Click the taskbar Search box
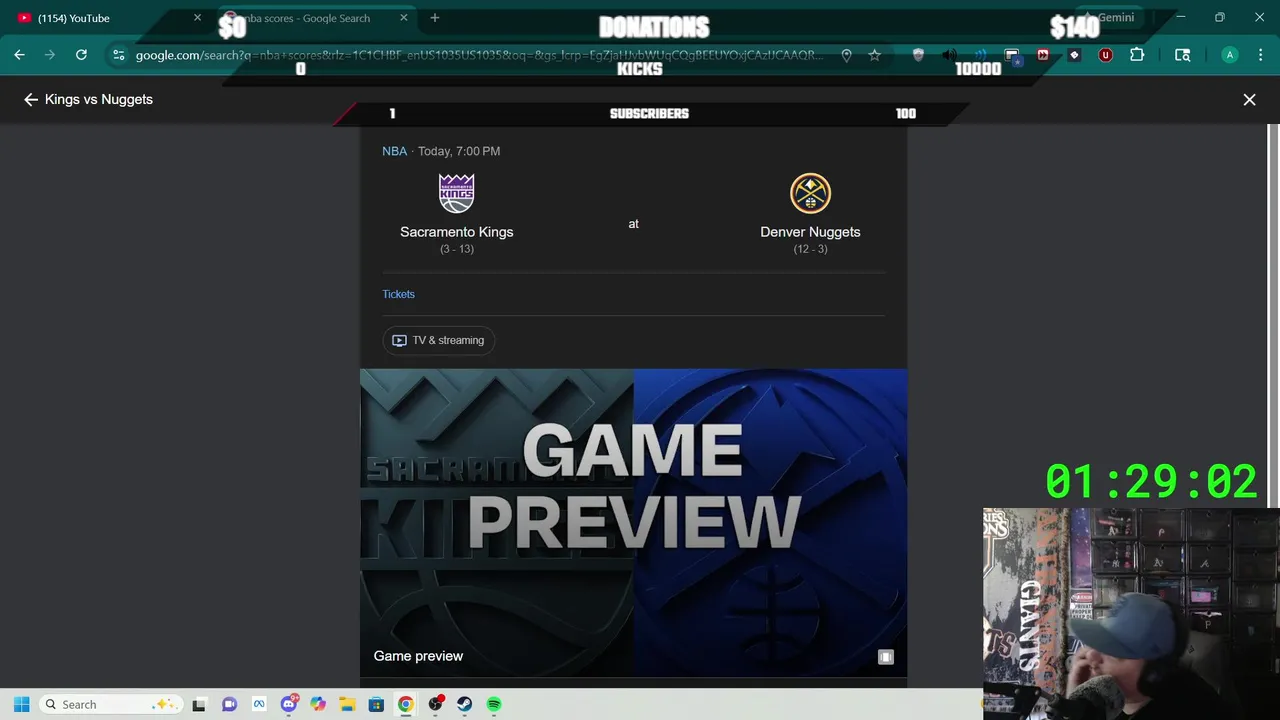This screenshot has height=720, width=1280. 111,704
